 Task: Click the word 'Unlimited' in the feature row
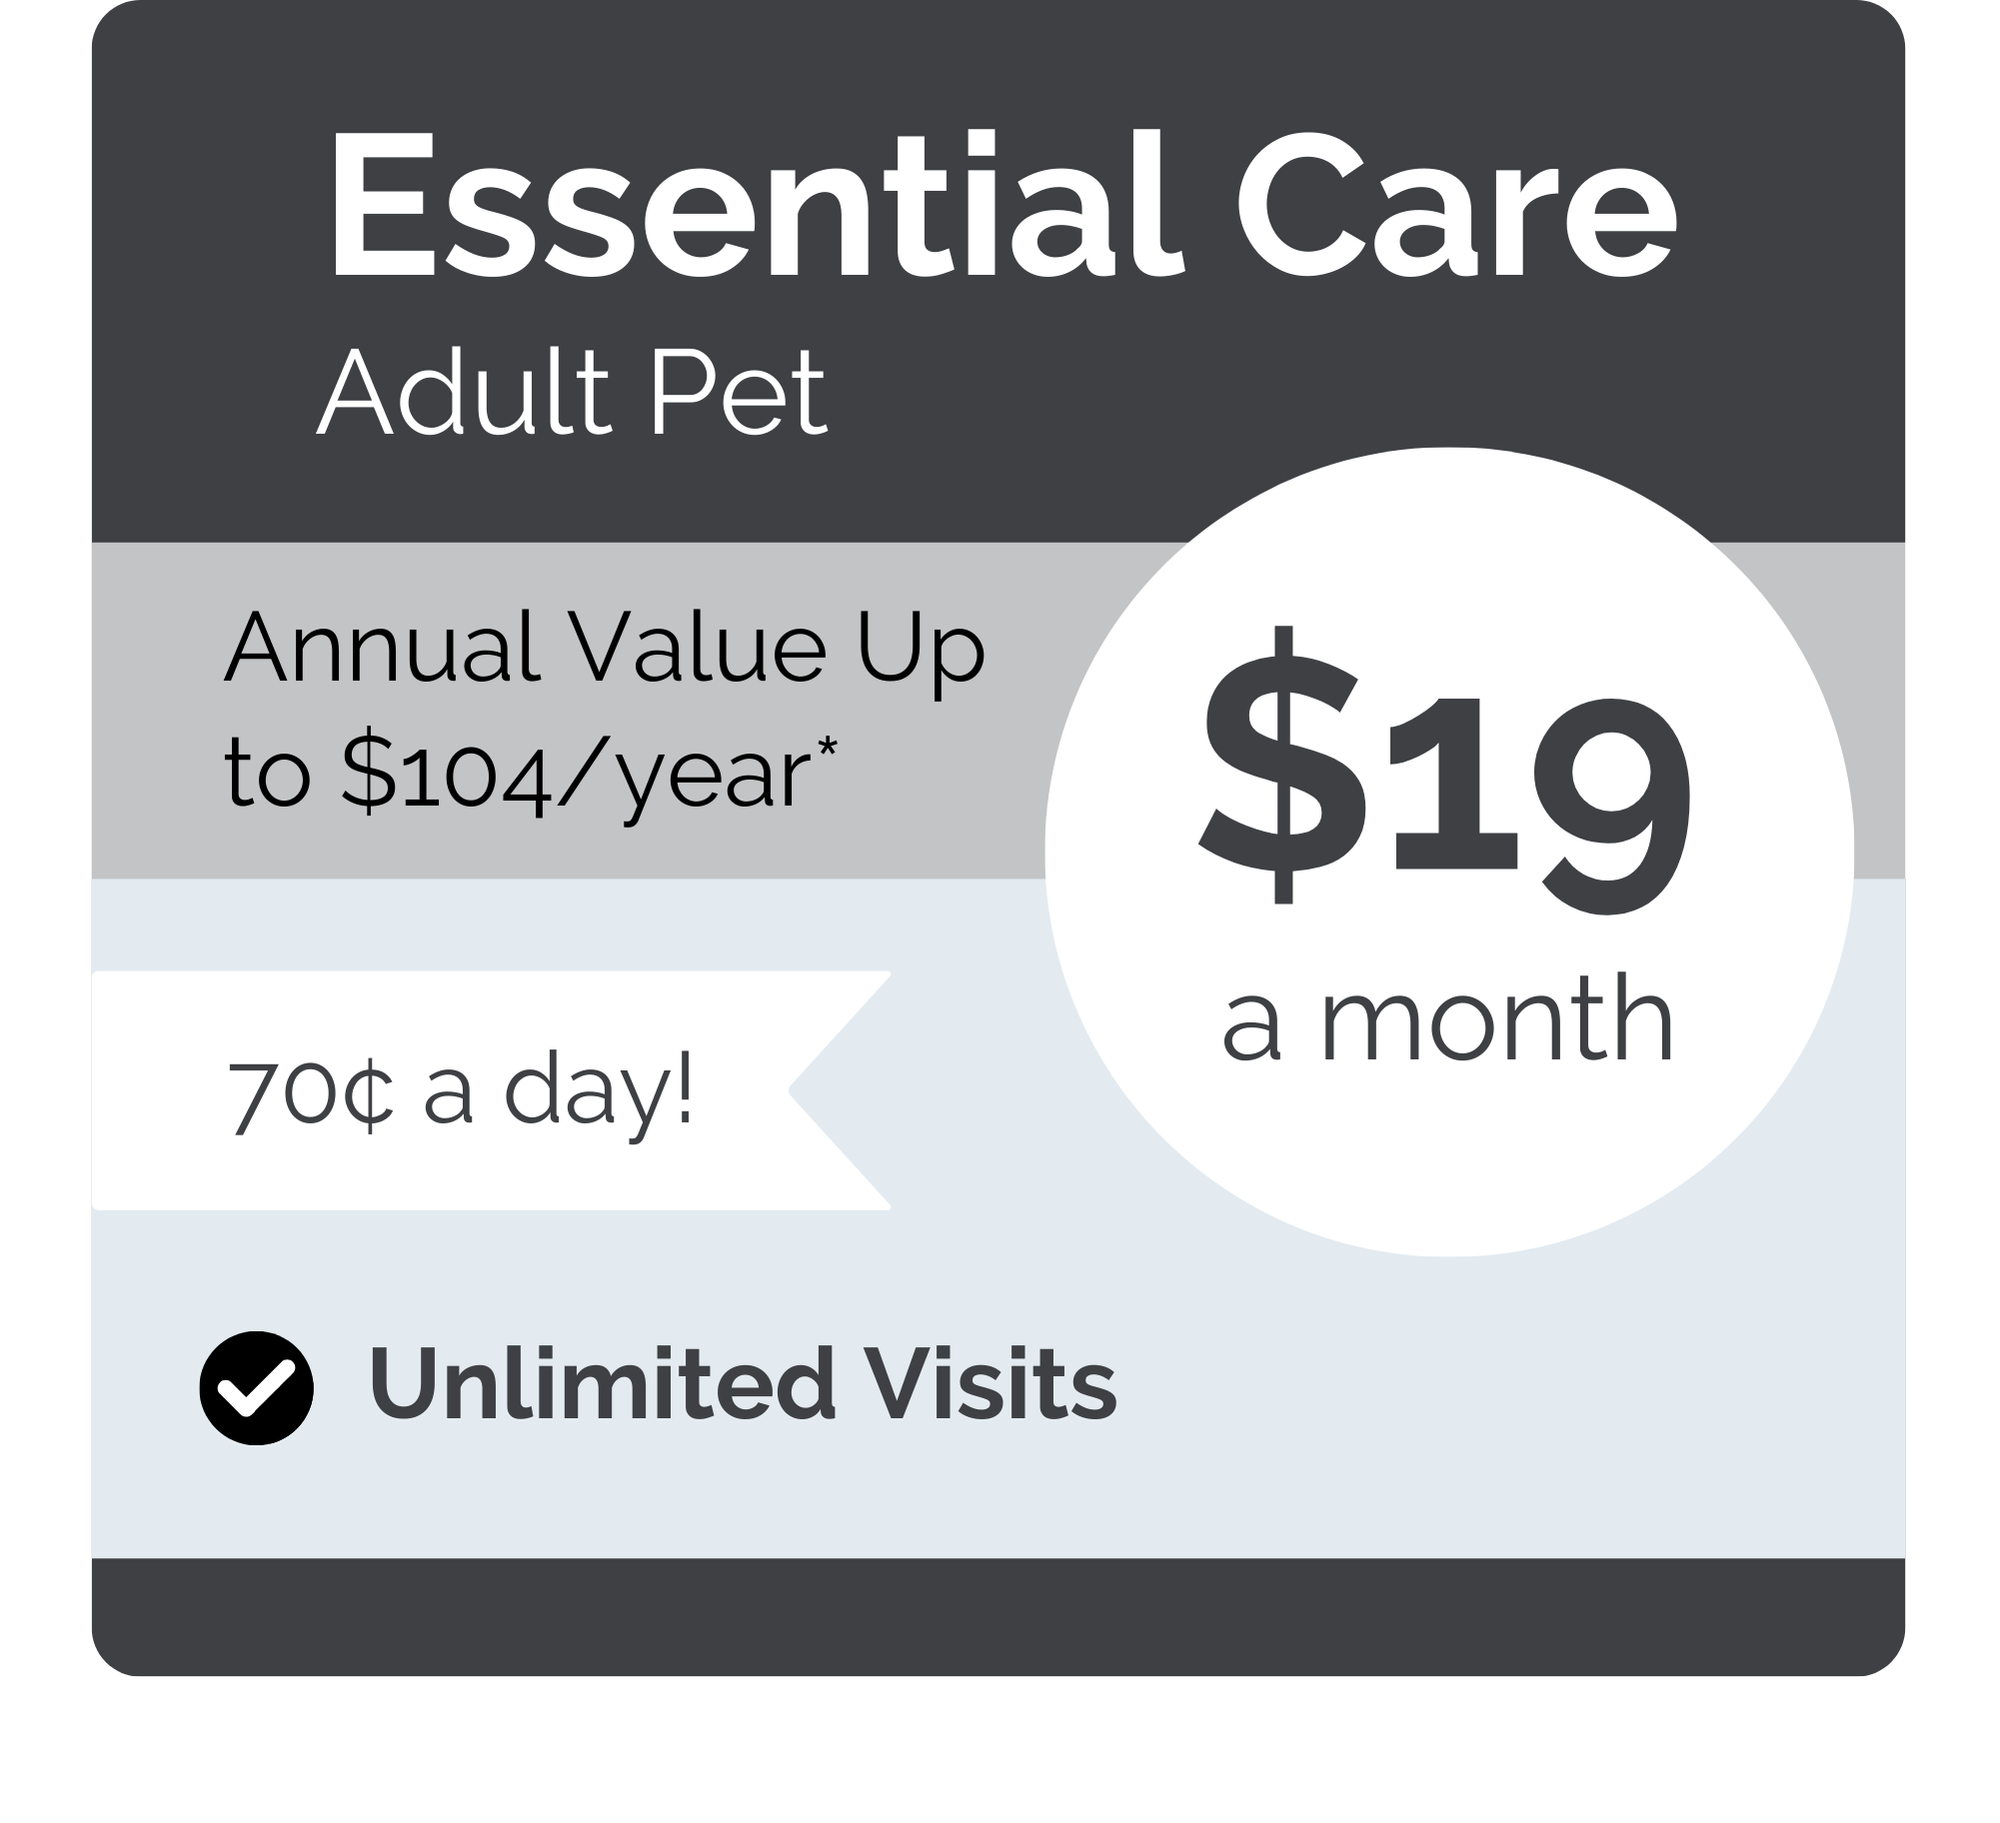coord(602,1385)
